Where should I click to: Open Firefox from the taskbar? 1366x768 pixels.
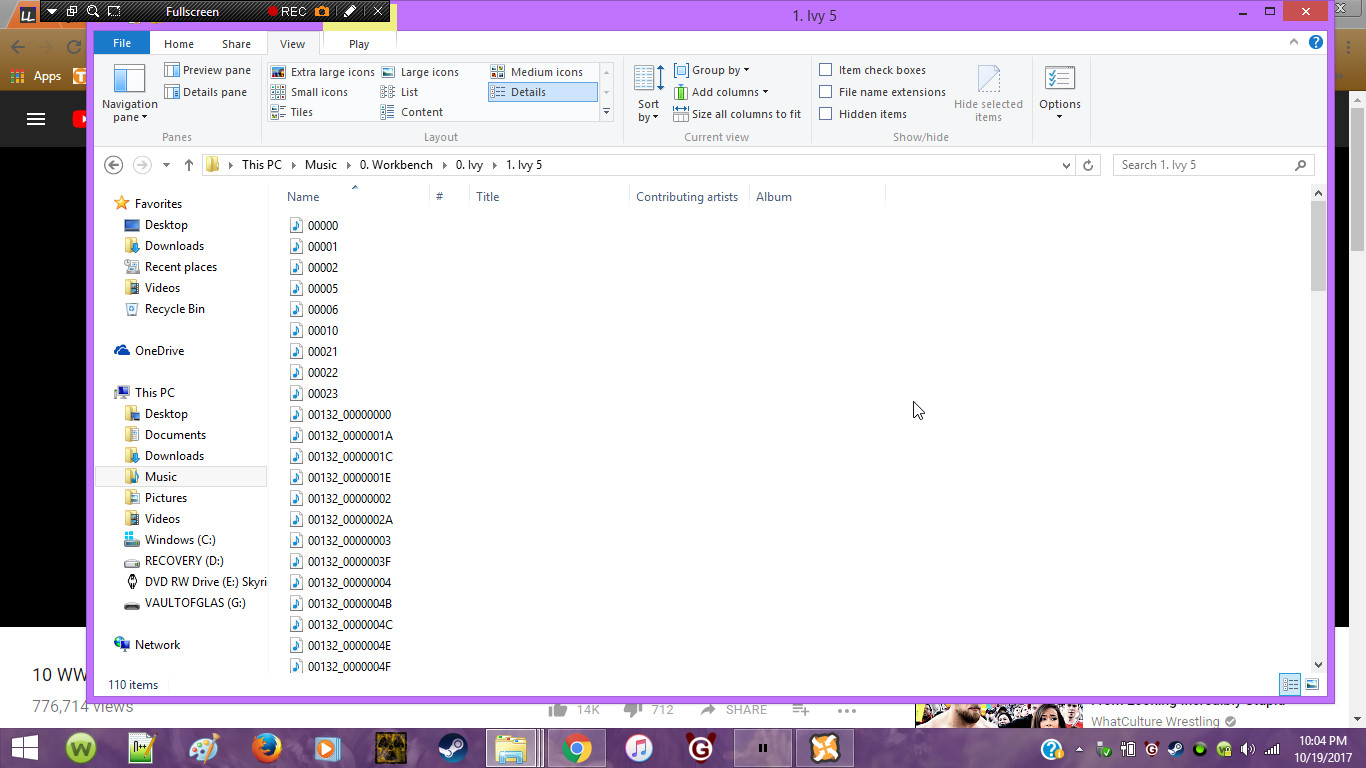coord(266,748)
